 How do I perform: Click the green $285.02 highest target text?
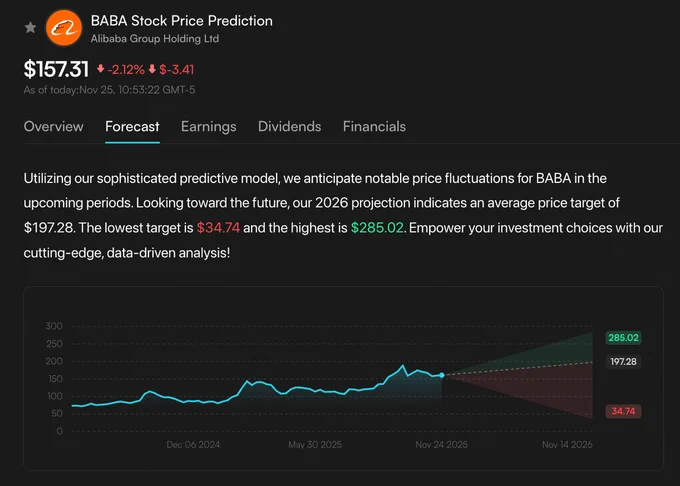pyautogui.click(x=377, y=228)
